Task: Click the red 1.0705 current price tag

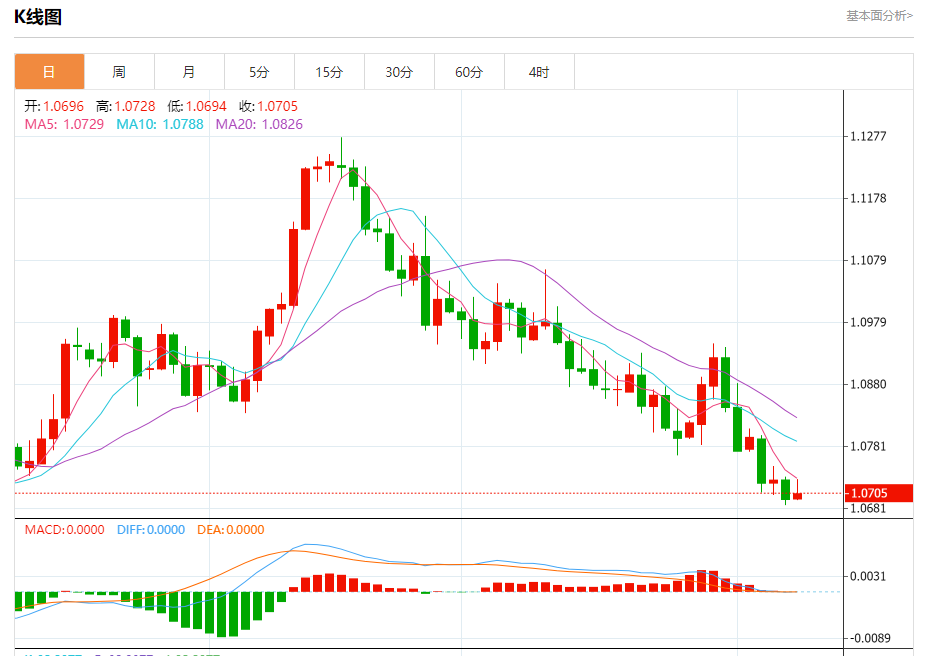Action: tap(879, 493)
